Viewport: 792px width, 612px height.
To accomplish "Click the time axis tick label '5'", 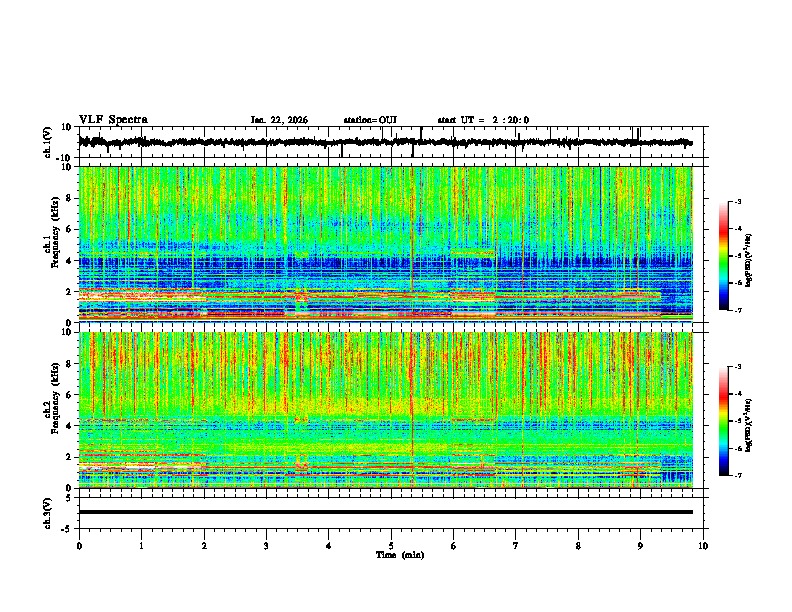I will point(391,546).
